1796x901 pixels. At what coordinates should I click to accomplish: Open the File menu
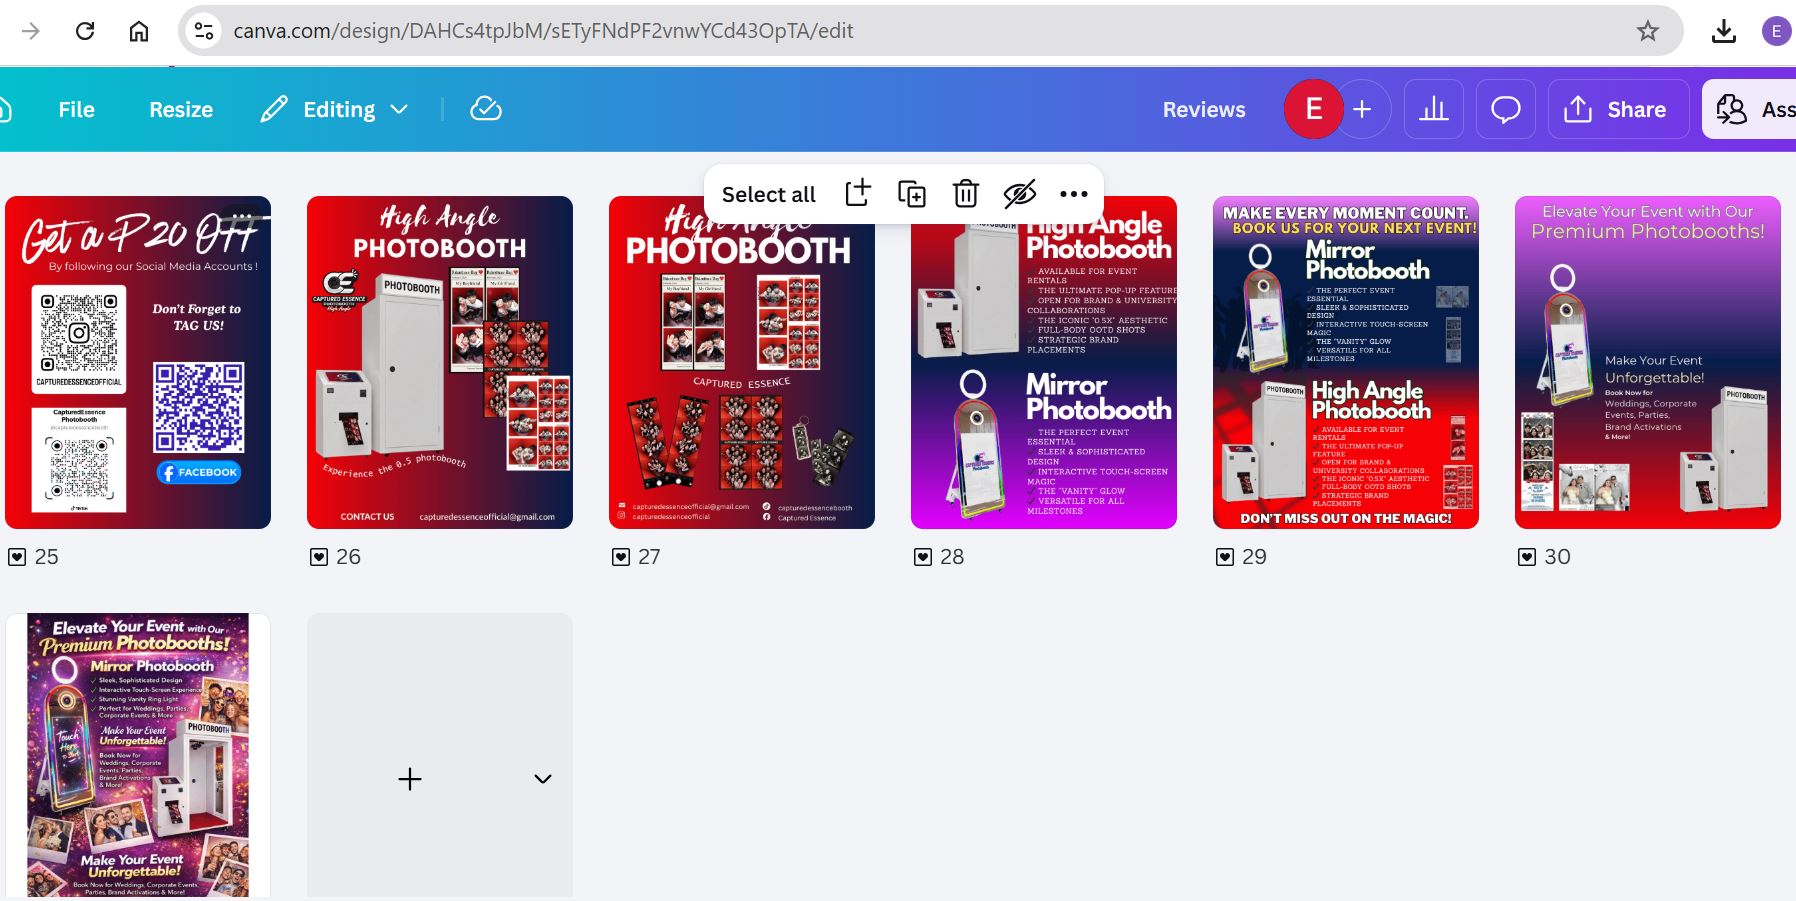coord(77,109)
